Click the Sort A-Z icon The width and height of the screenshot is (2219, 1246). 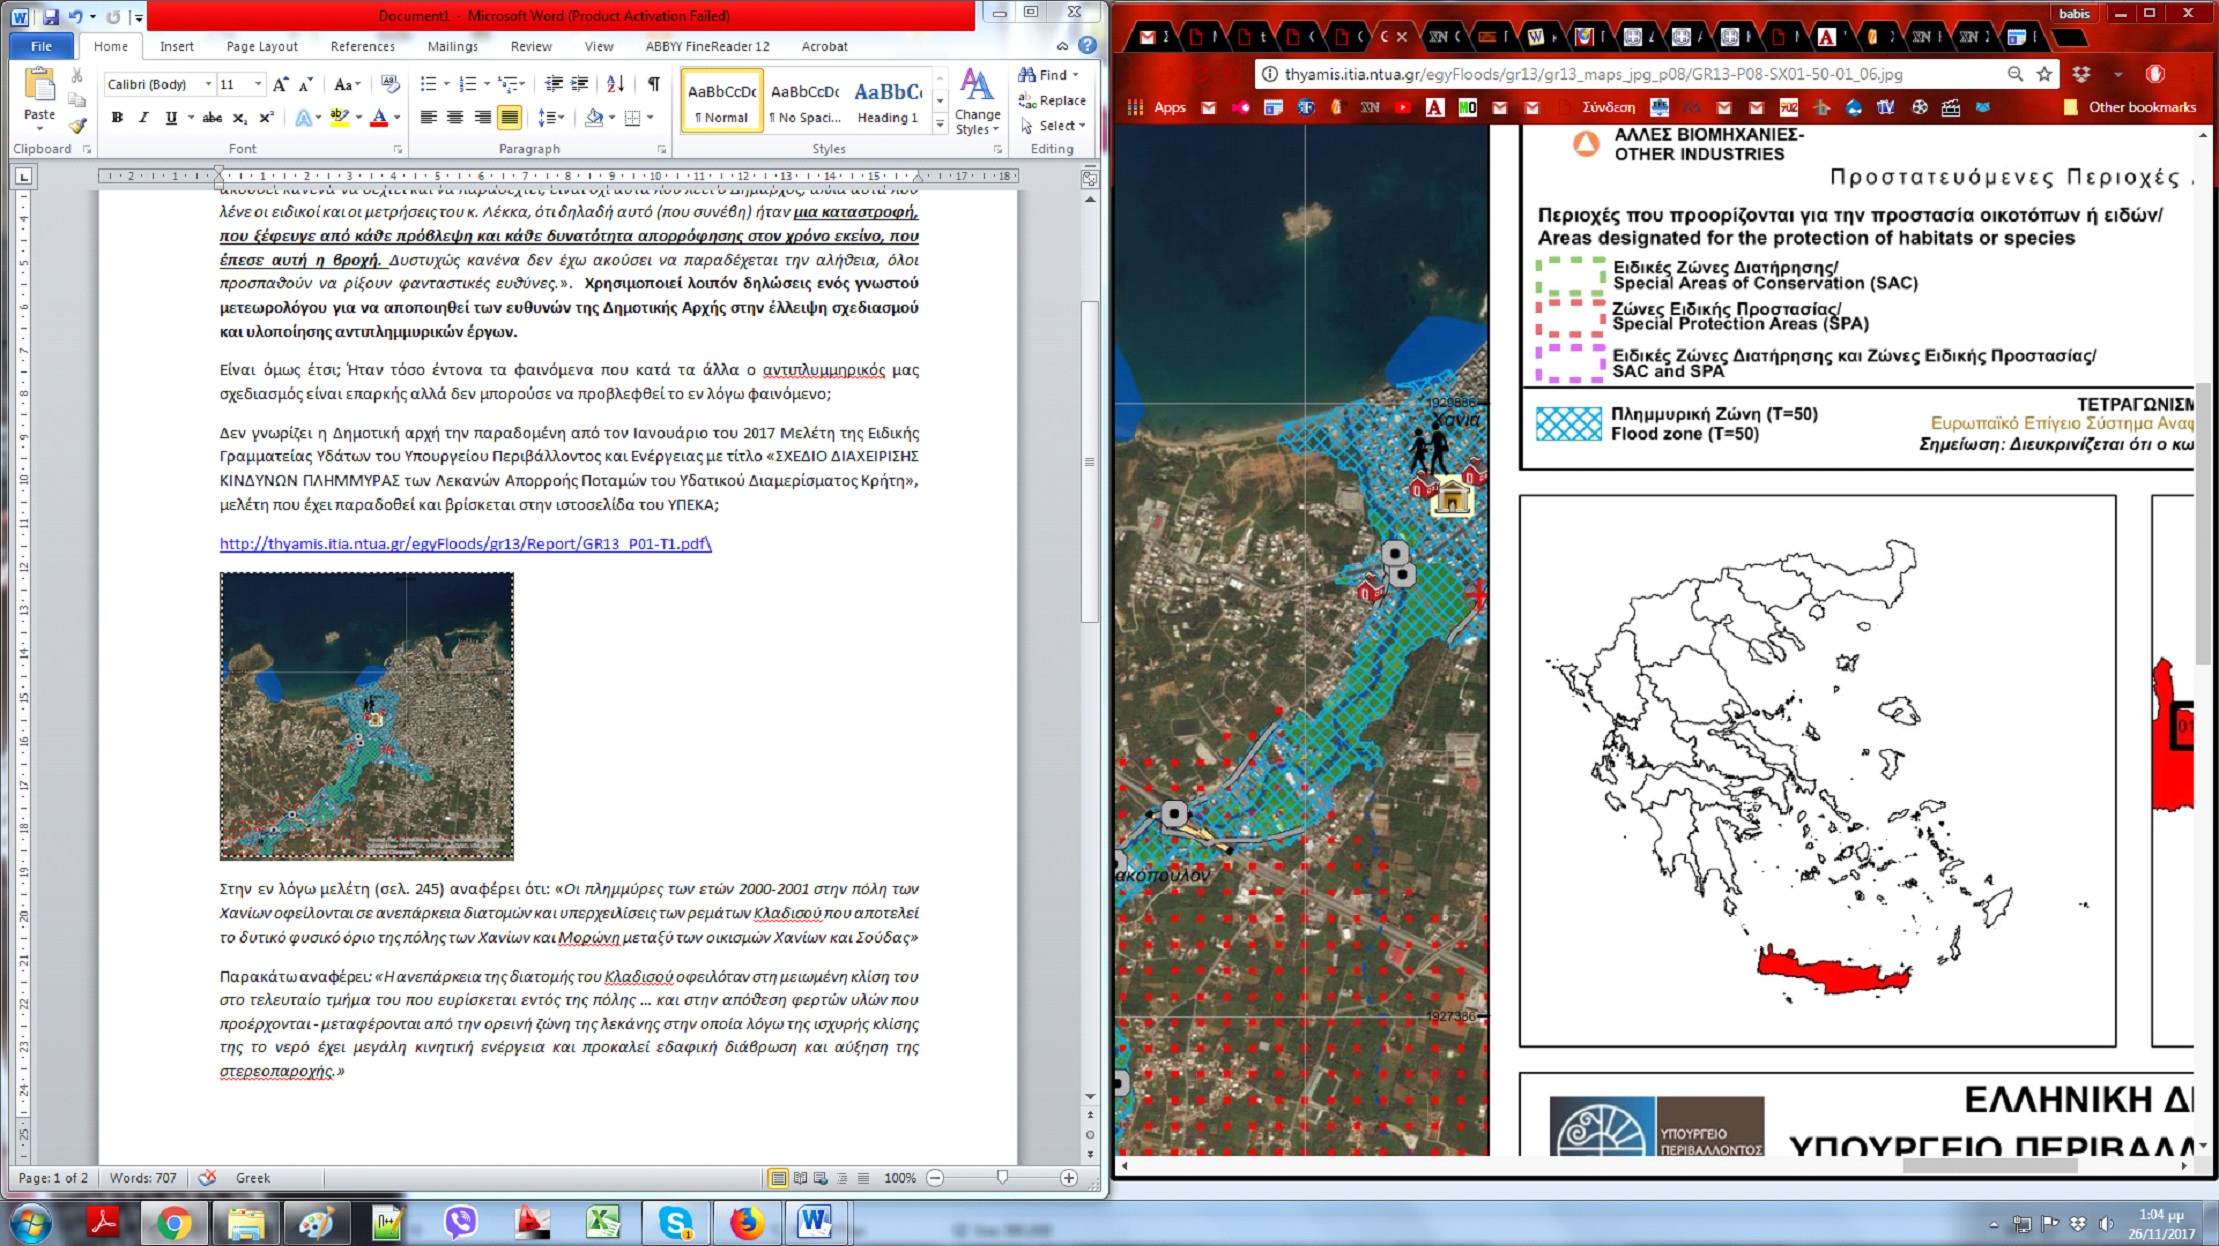coord(615,85)
